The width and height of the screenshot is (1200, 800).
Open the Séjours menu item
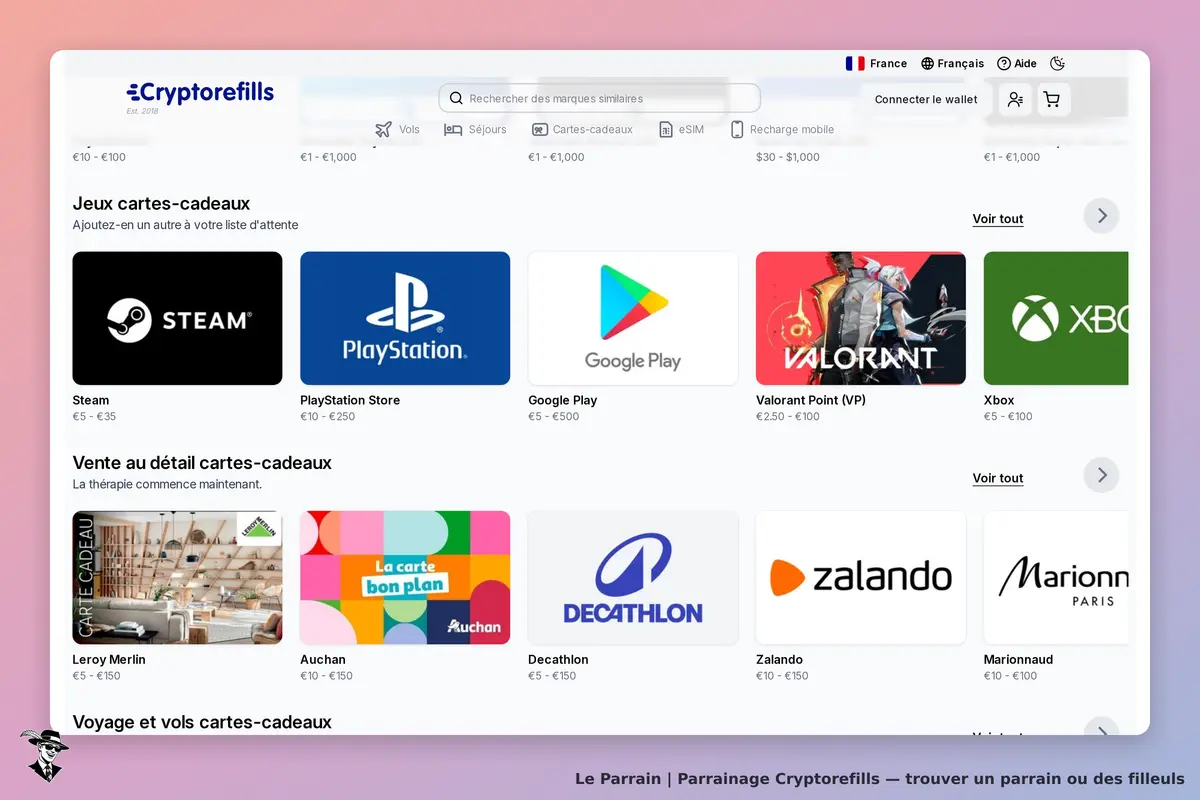click(475, 129)
